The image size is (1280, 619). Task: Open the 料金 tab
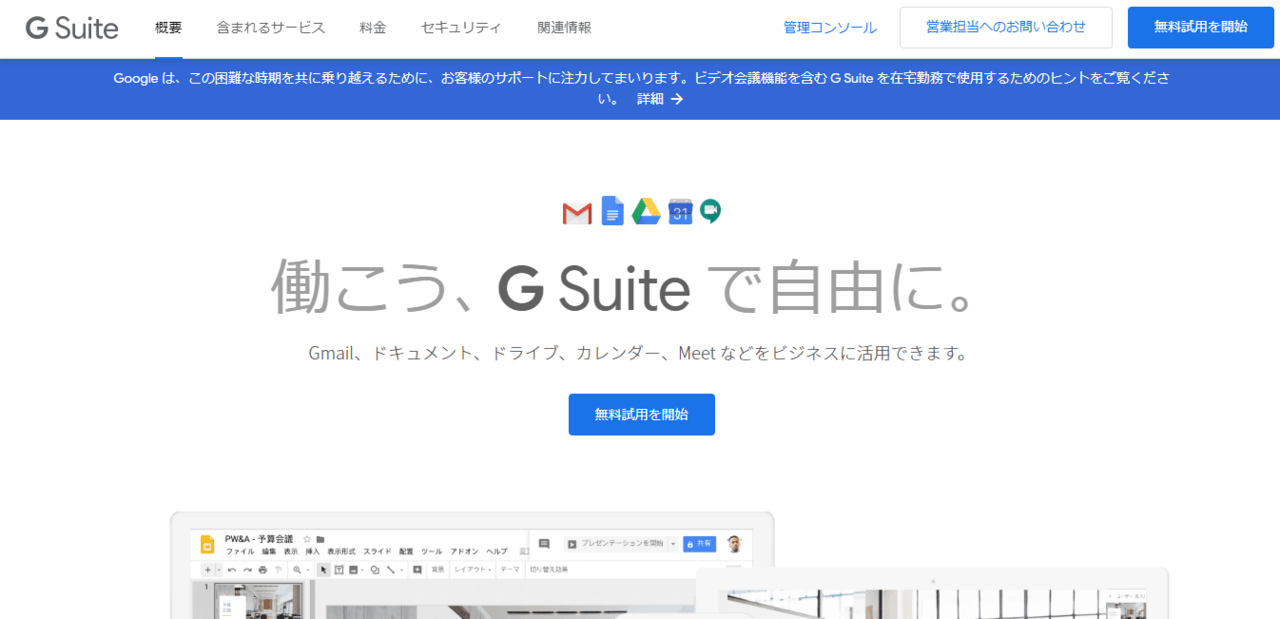click(373, 28)
